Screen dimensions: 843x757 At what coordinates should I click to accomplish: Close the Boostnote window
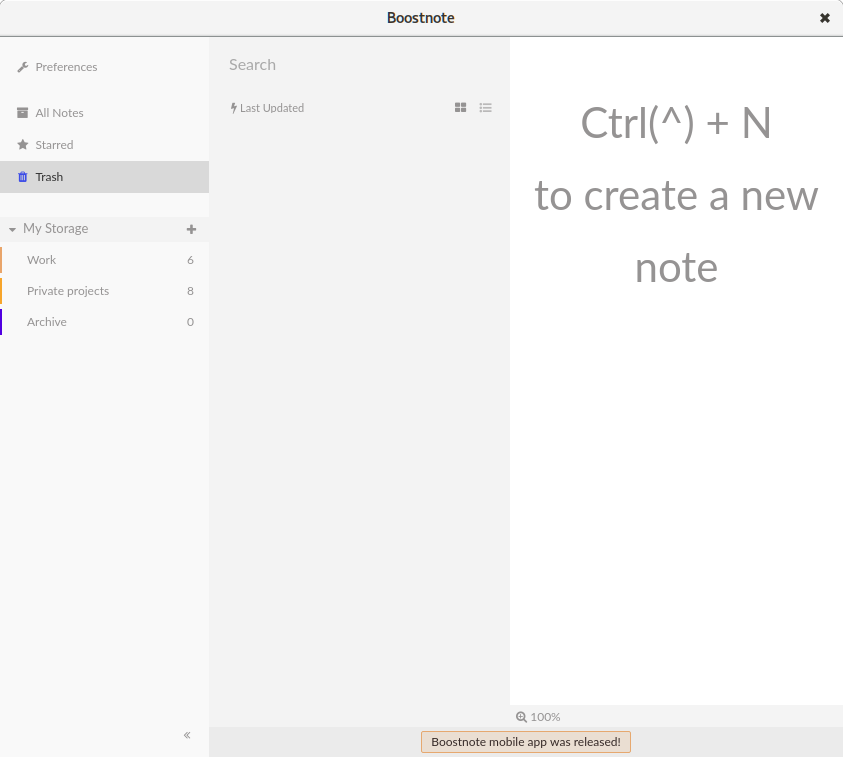[825, 18]
